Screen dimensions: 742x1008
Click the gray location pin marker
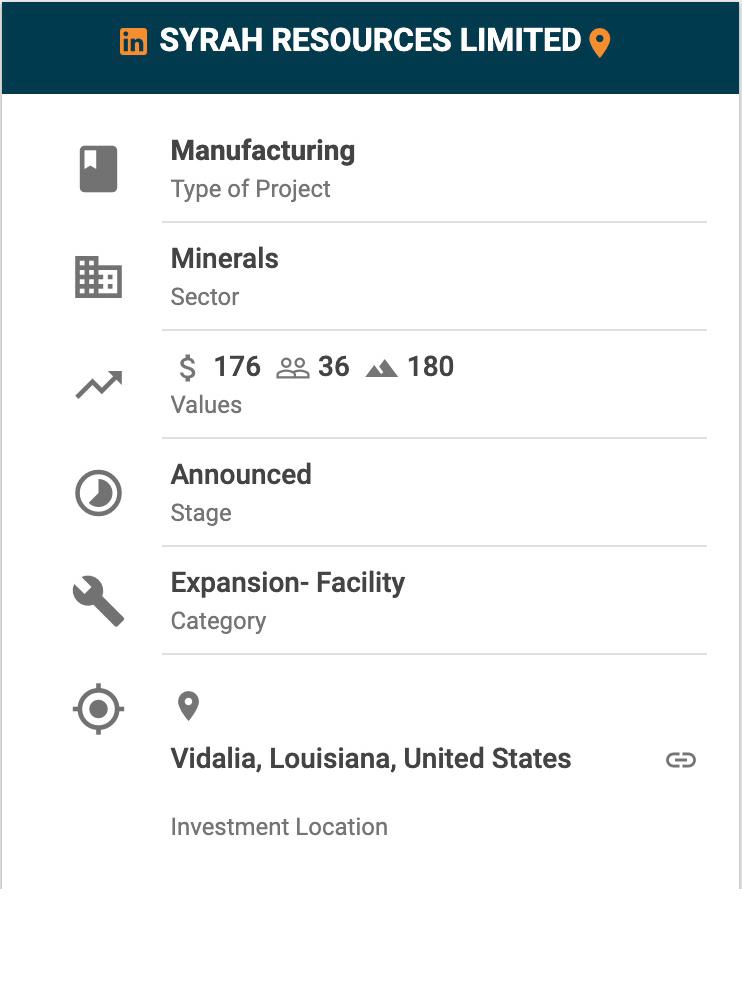188,706
